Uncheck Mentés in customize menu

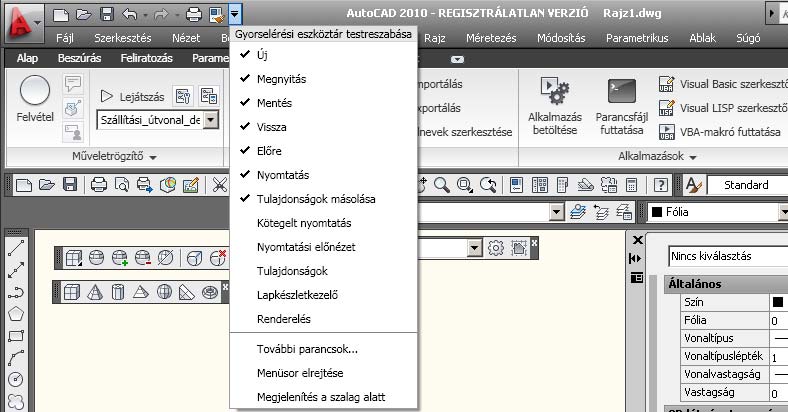tap(323, 103)
